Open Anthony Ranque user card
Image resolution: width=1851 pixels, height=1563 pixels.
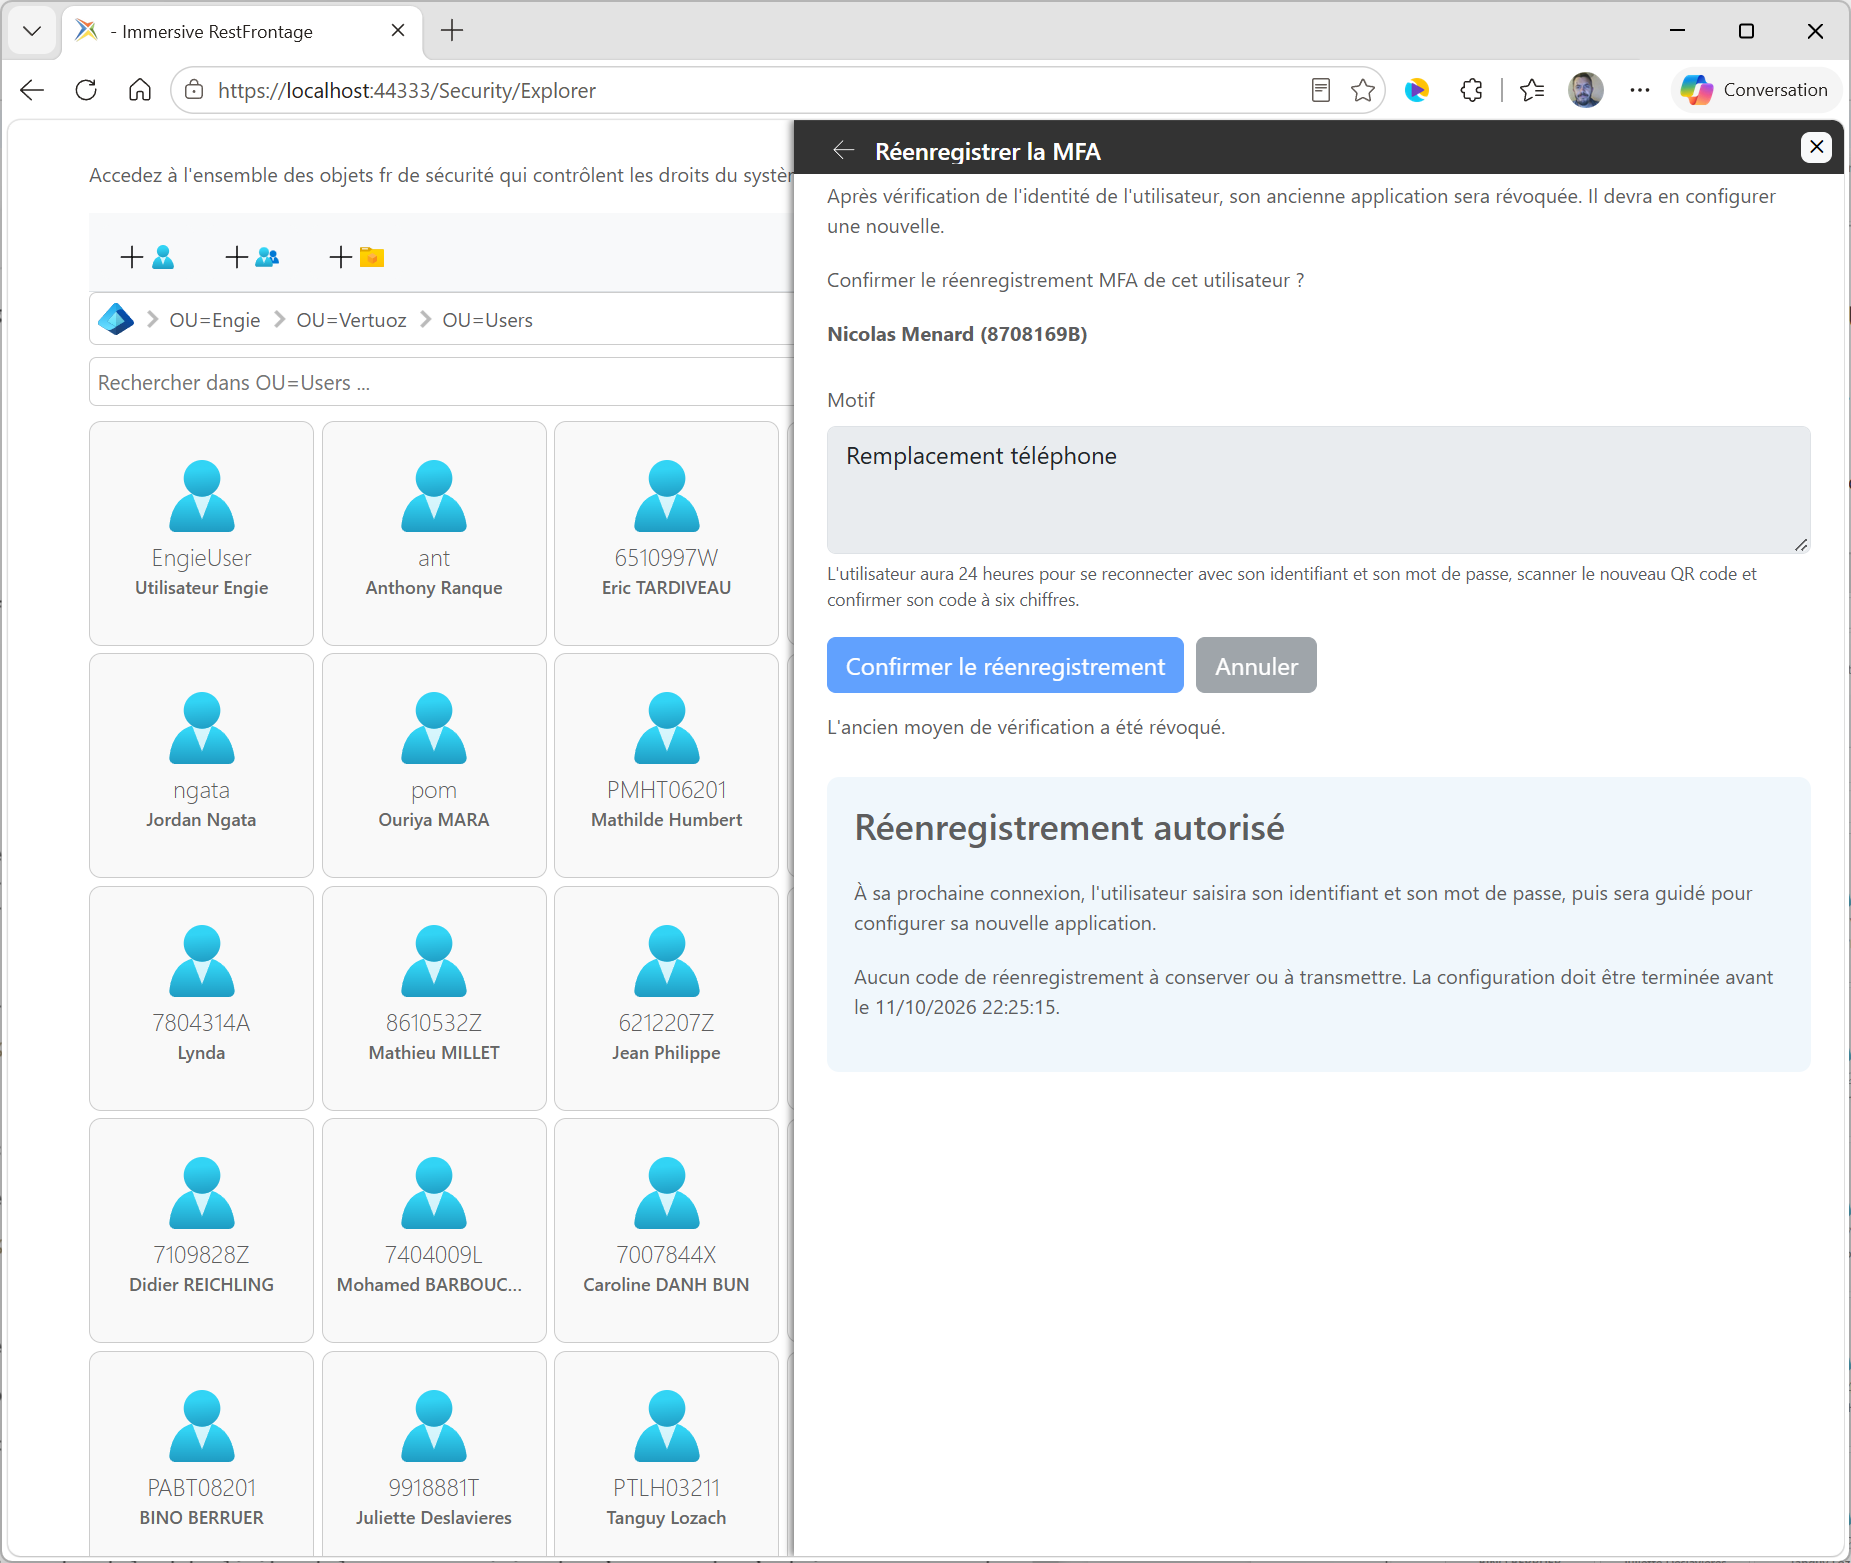coord(434,533)
